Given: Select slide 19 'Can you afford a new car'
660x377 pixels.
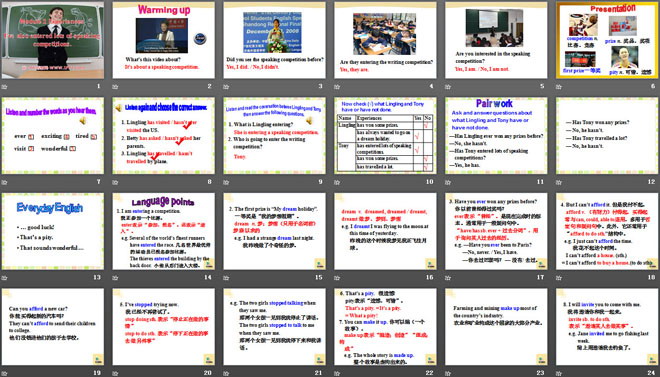Looking at the screenshot, I should point(53,327).
